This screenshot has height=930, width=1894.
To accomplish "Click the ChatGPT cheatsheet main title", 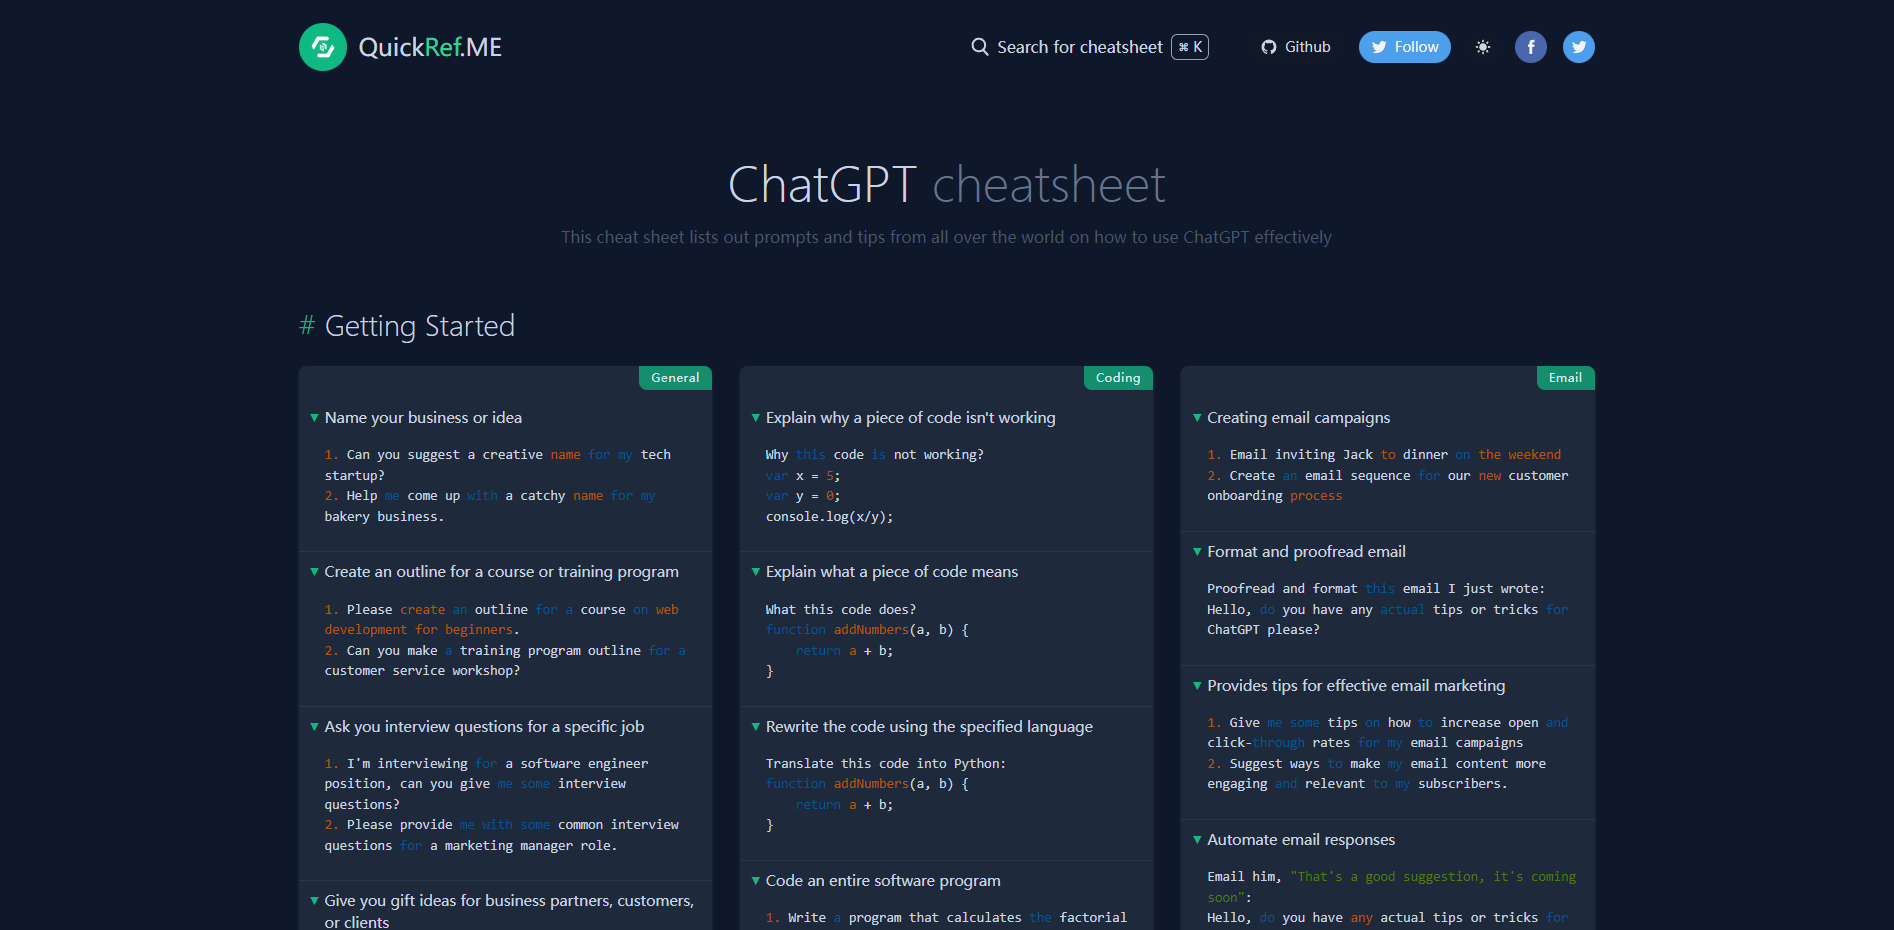I will pyautogui.click(x=947, y=185).
